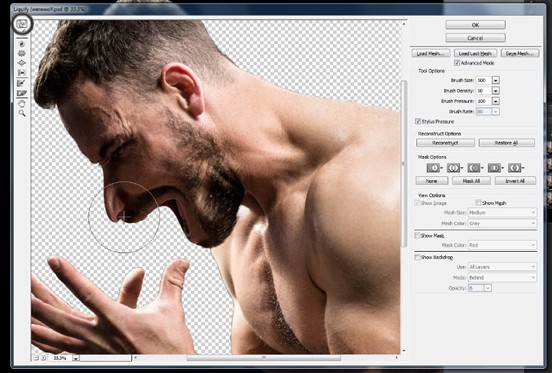Enable the Show Mask checkbox
The width and height of the screenshot is (552, 373).
(x=418, y=235)
